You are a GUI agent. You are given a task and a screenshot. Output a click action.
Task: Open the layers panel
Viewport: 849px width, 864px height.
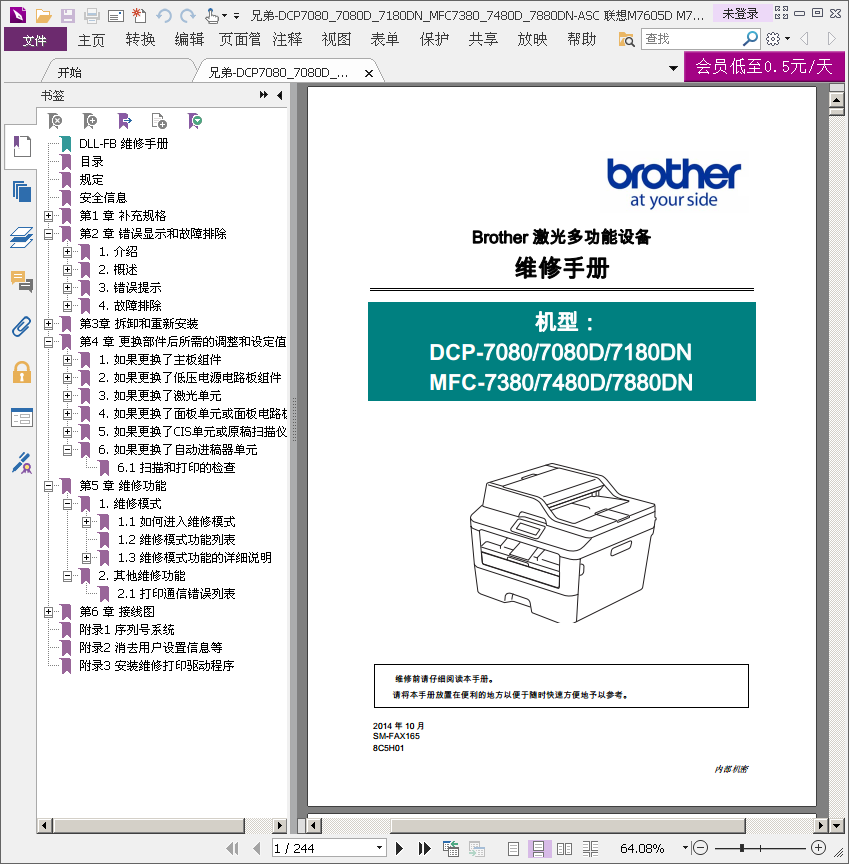[21, 237]
